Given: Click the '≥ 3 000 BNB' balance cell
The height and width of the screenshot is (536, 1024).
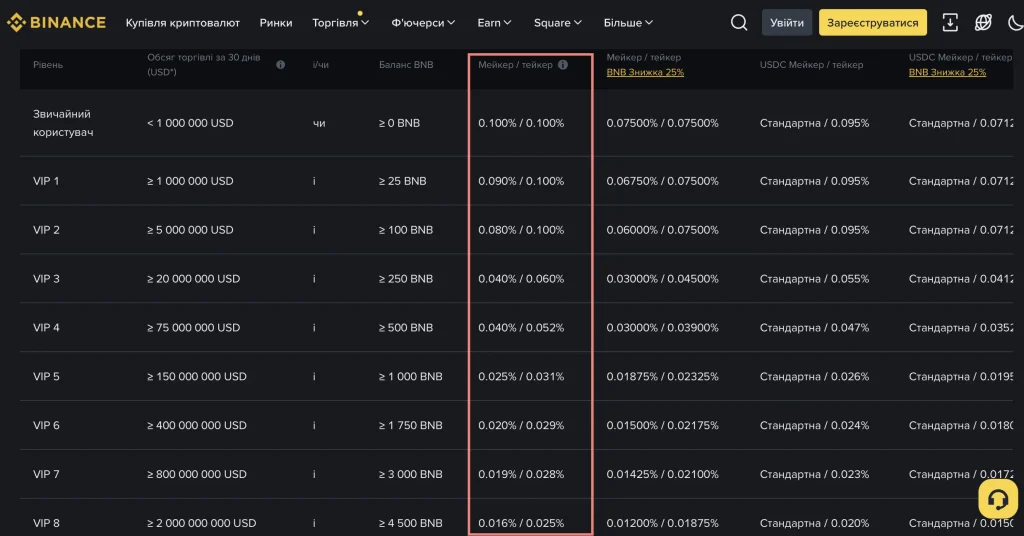Looking at the screenshot, I should (x=411, y=474).
